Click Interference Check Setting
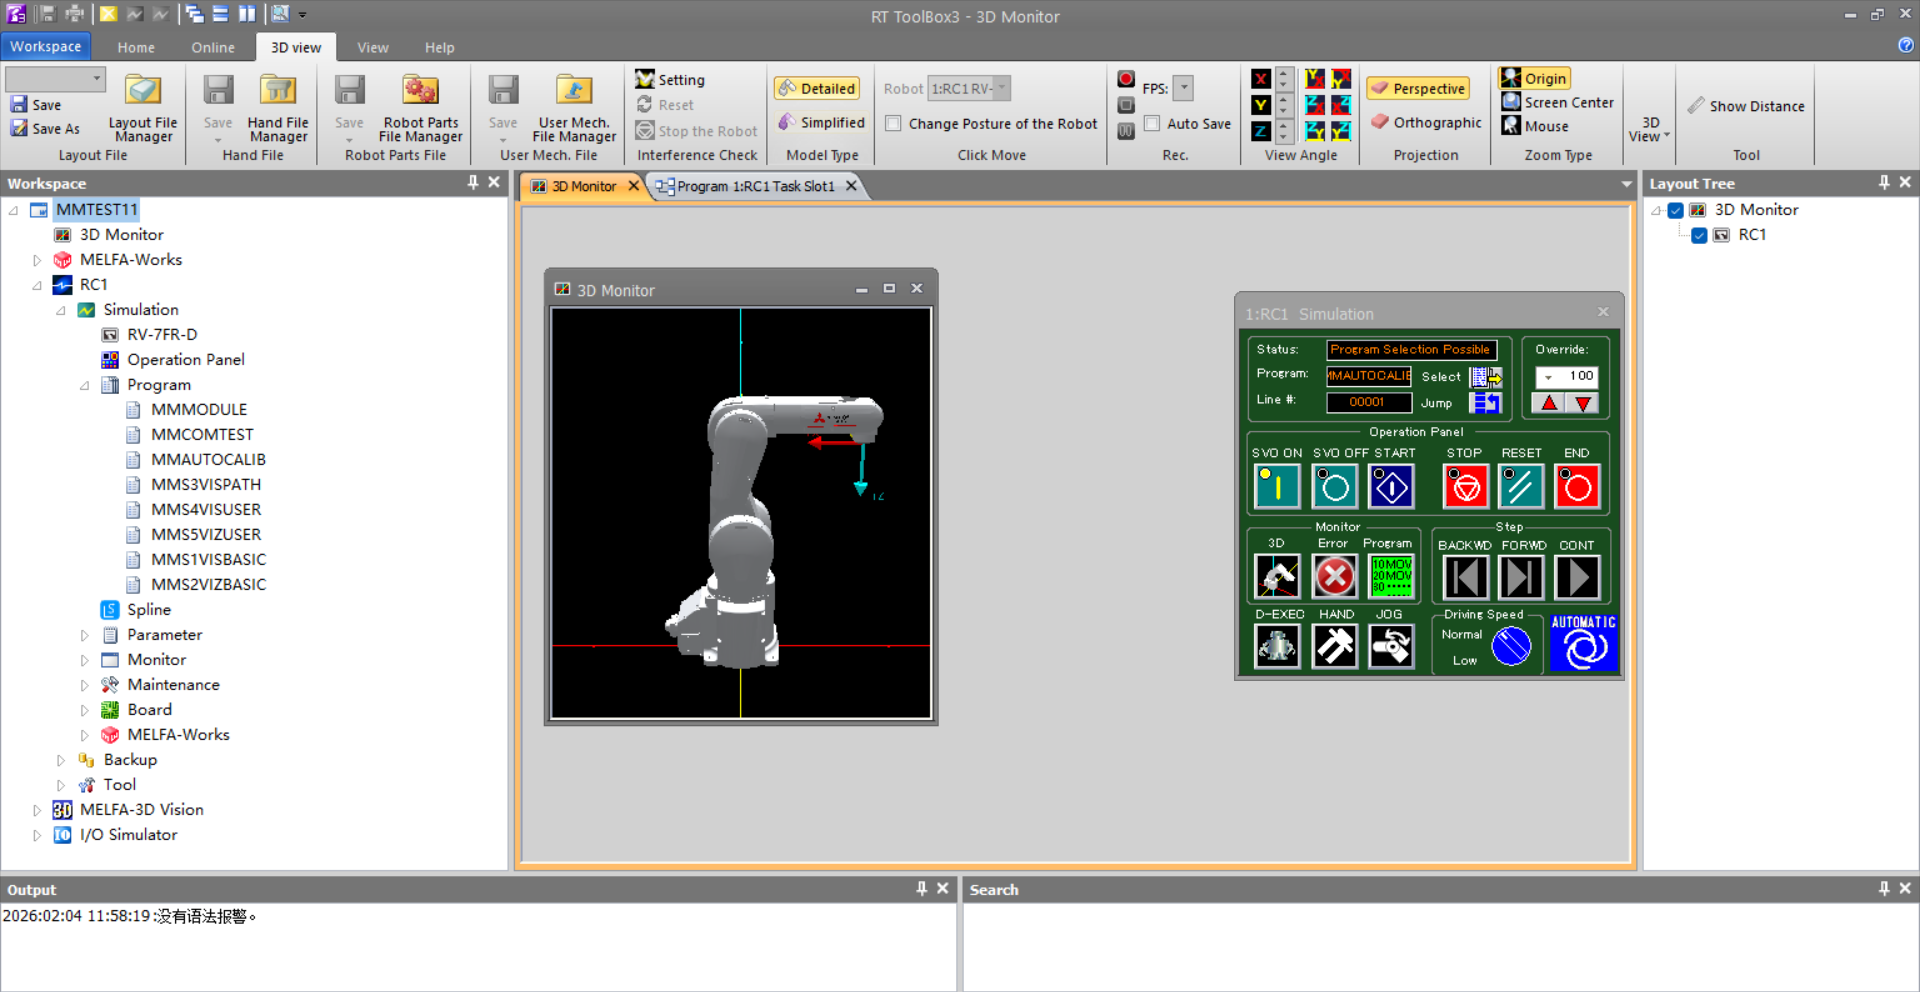1920x992 pixels. point(670,79)
